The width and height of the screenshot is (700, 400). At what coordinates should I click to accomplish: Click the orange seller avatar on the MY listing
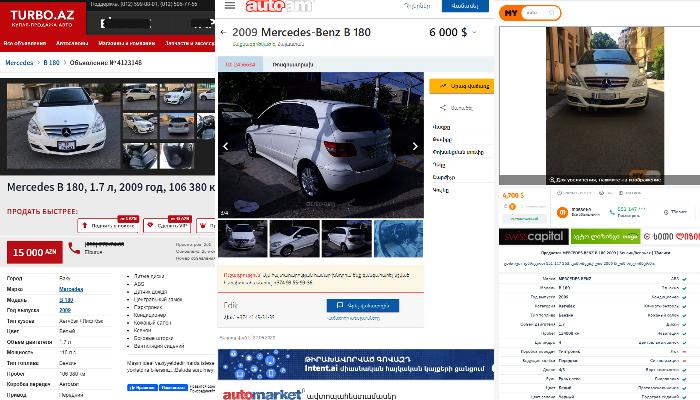pos(562,212)
